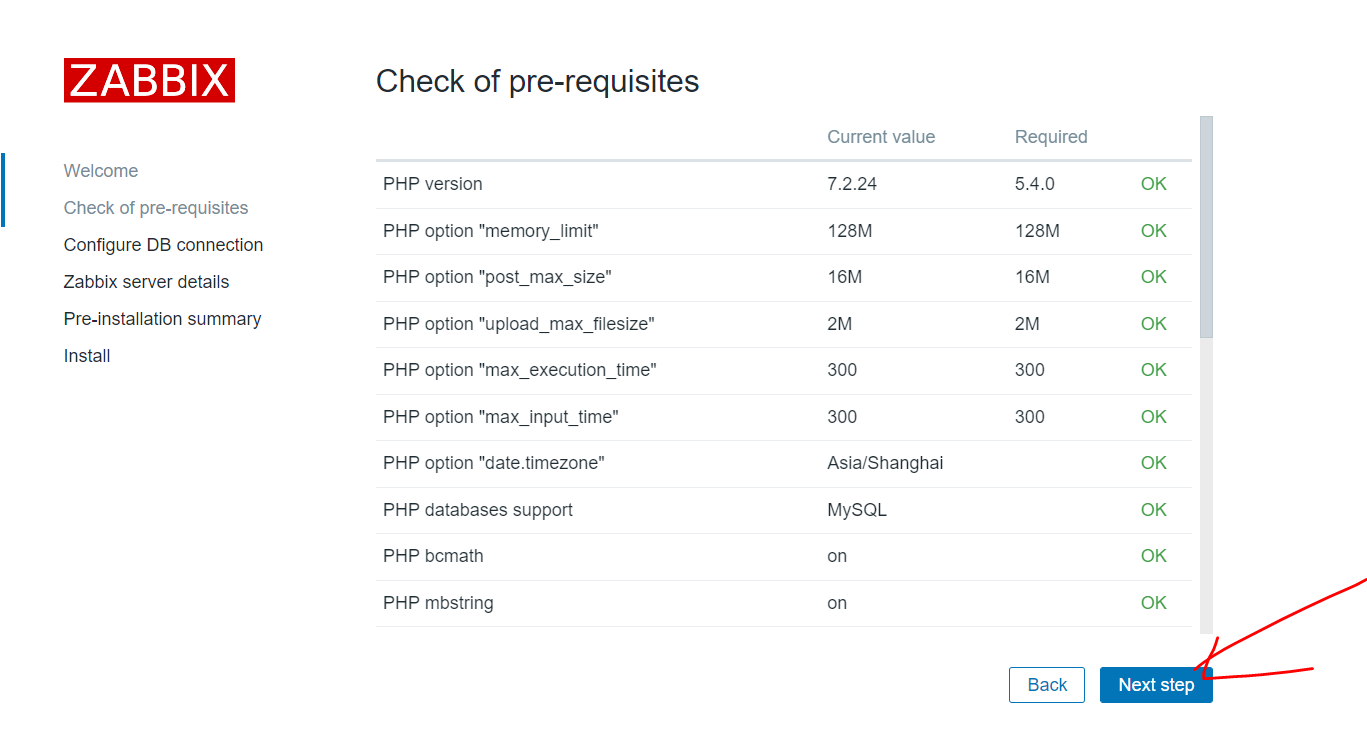This screenshot has height=730, width=1367.
Task: Select the PHP databases support row
Action: (477, 510)
